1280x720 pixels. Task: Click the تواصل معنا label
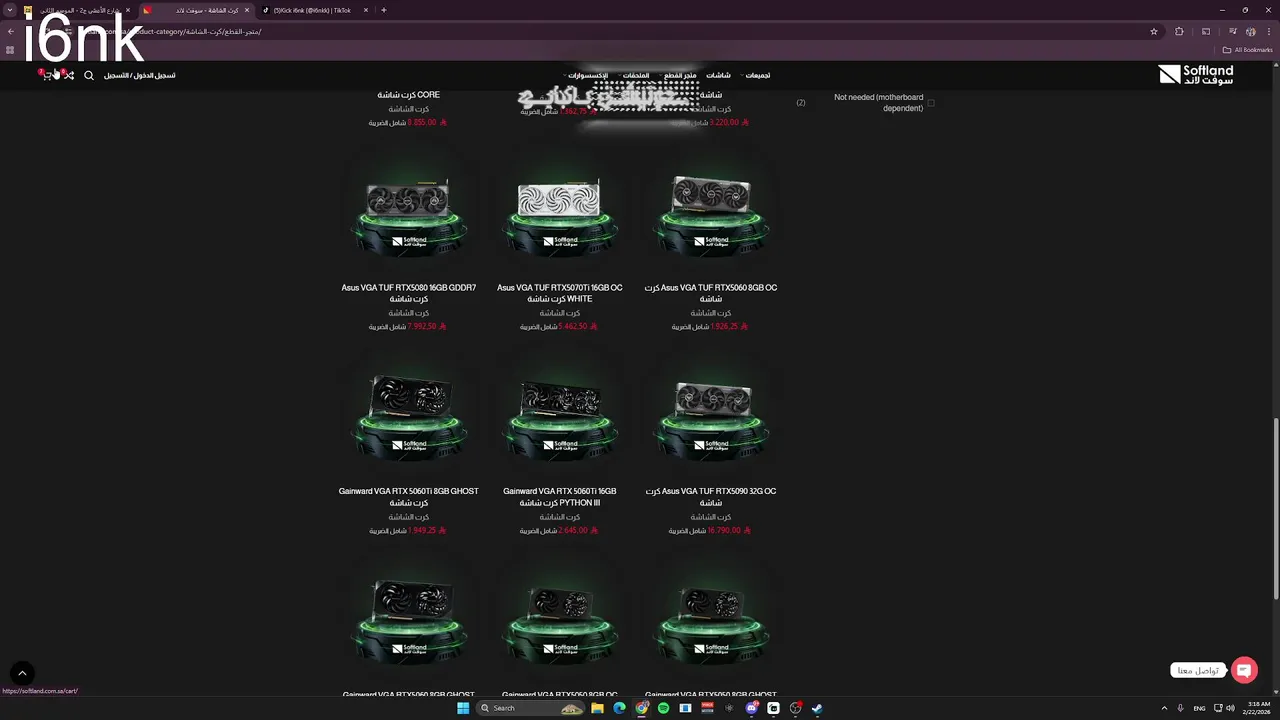[x=1198, y=670]
